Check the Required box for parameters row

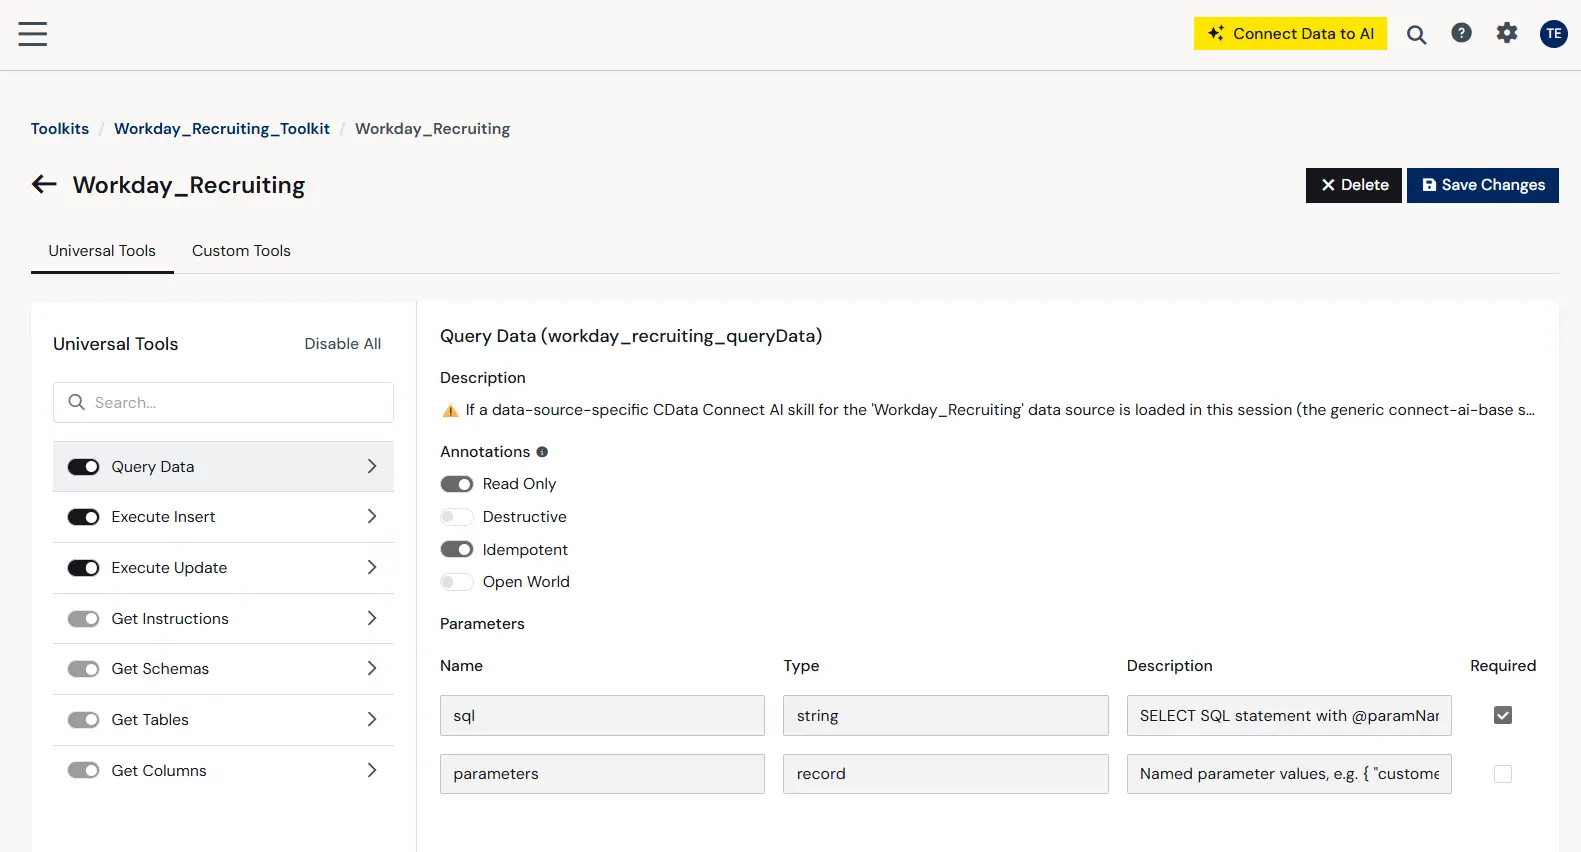[x=1502, y=774]
